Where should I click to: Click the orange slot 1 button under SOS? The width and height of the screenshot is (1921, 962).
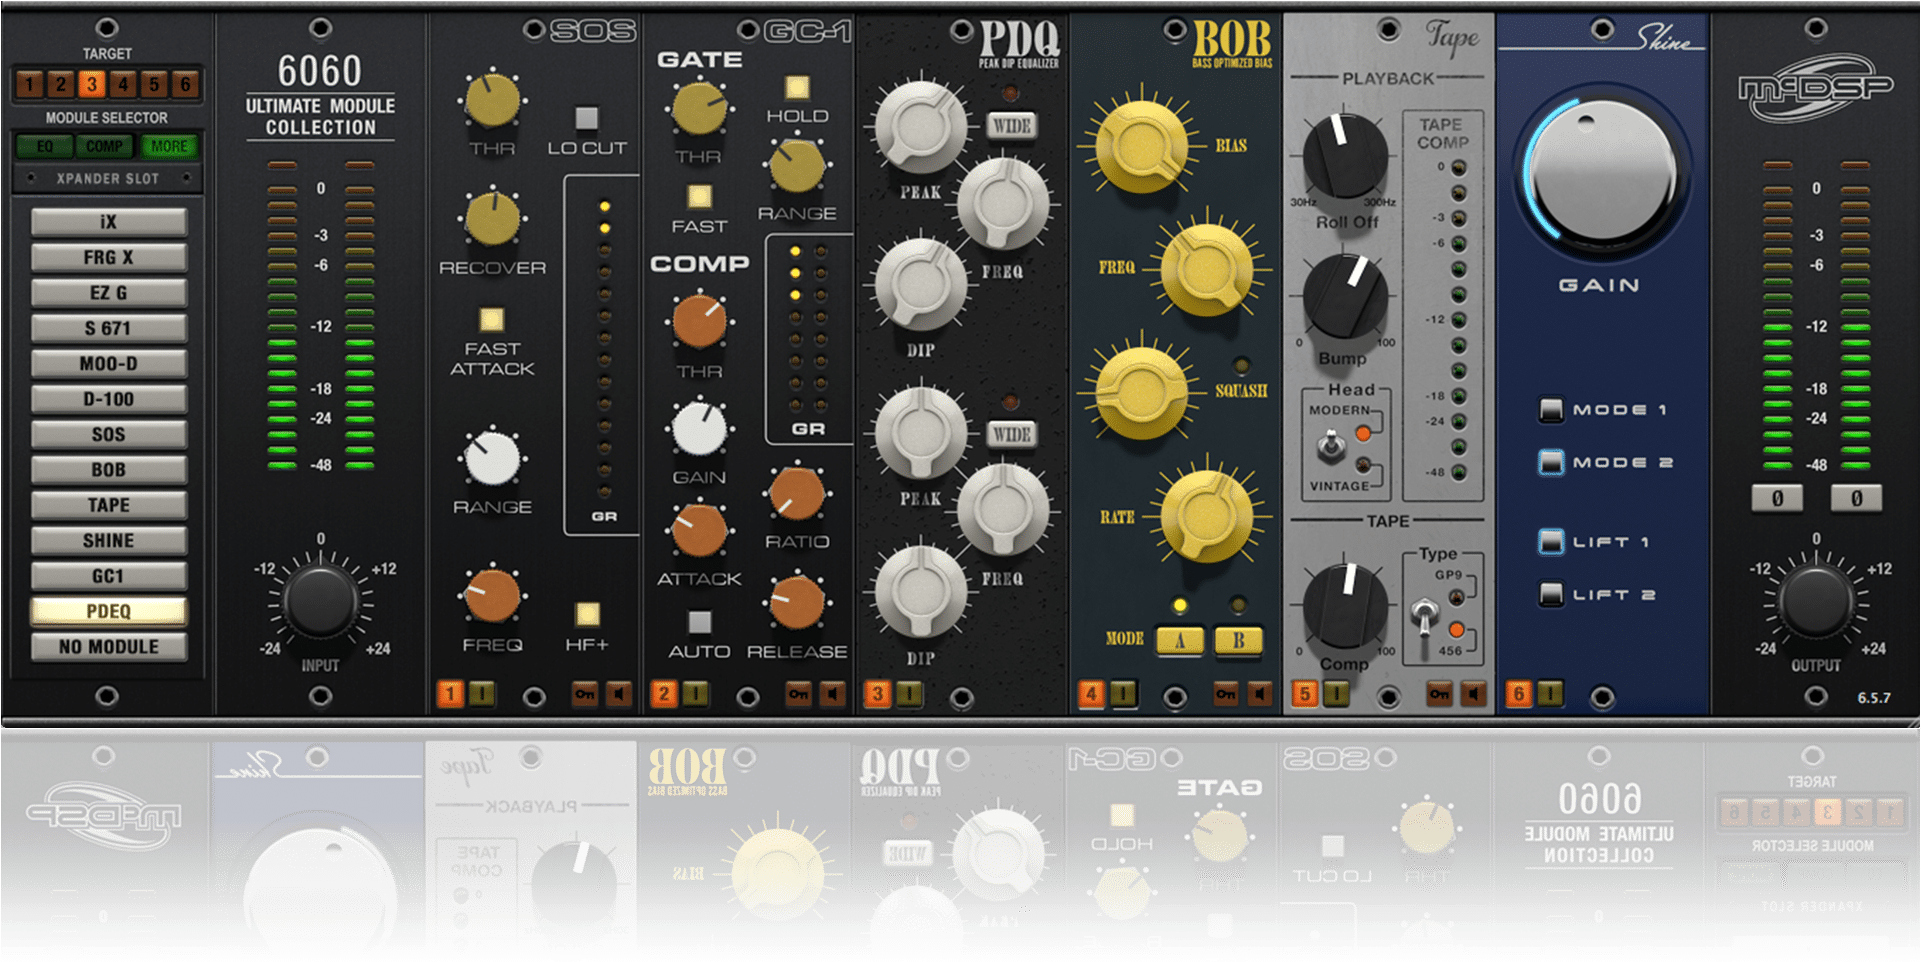[450, 694]
